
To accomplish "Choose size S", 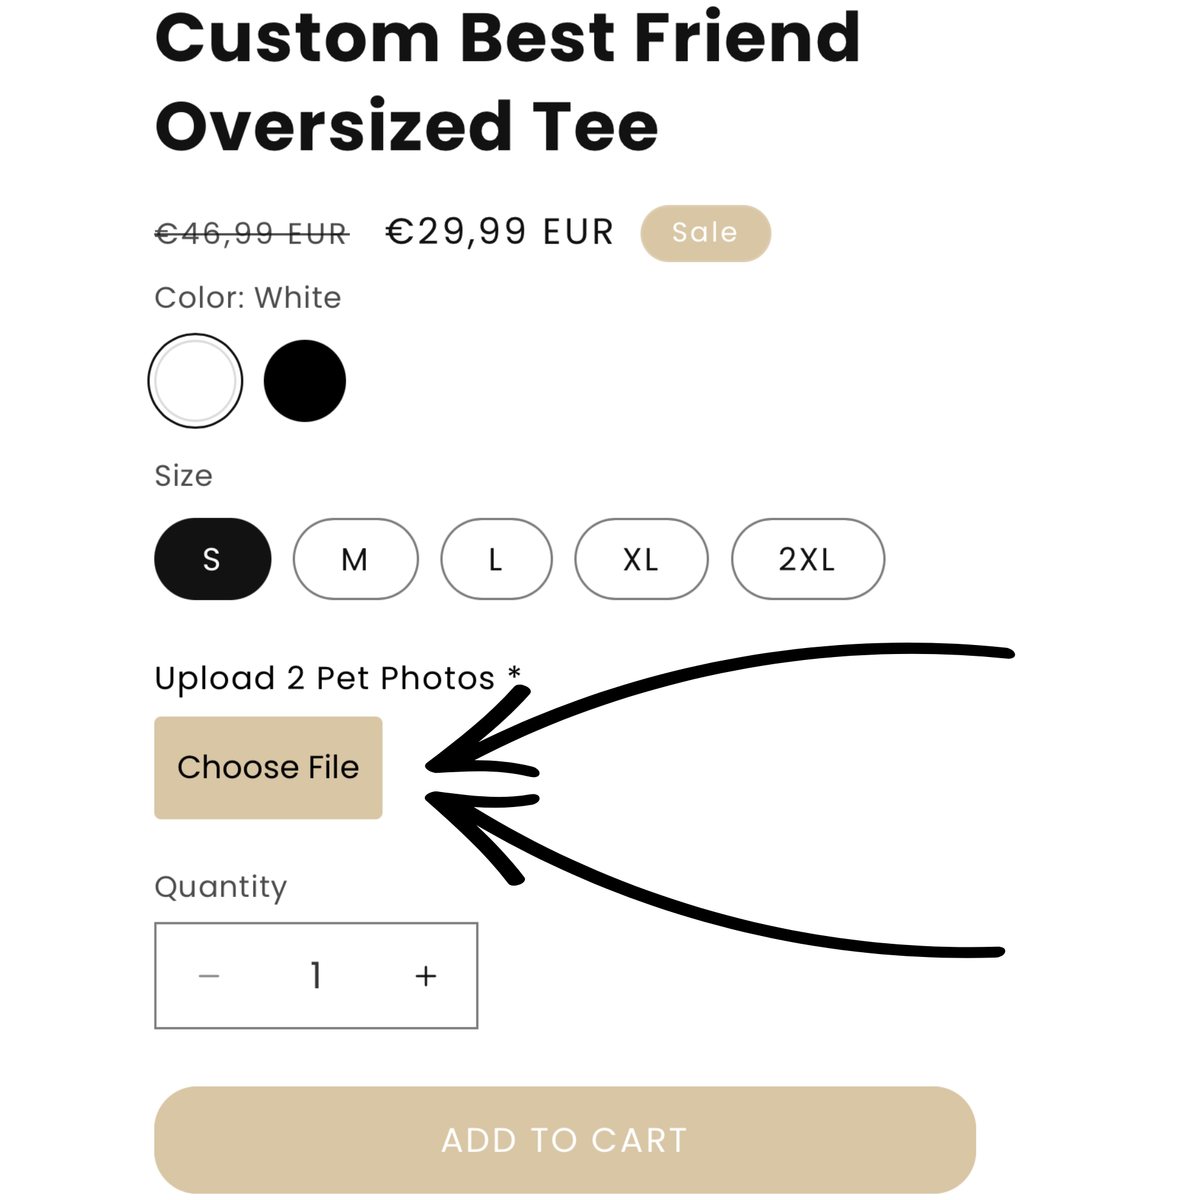I will (213, 559).
